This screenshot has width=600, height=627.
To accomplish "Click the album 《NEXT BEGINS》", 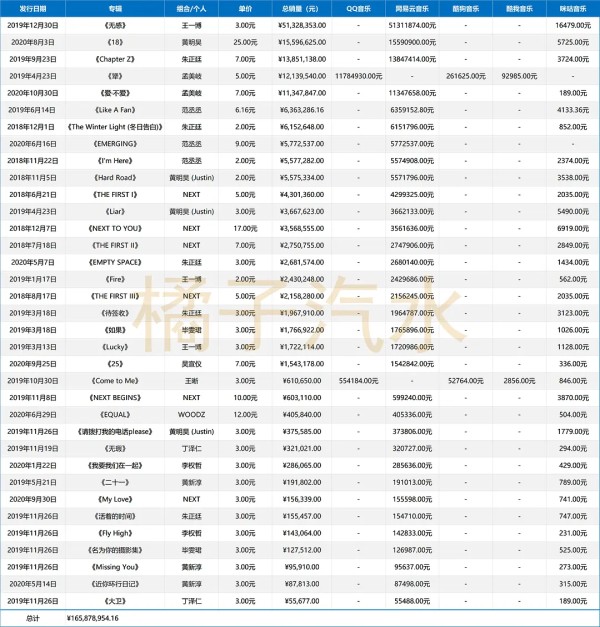I will pyautogui.click(x=115, y=397).
